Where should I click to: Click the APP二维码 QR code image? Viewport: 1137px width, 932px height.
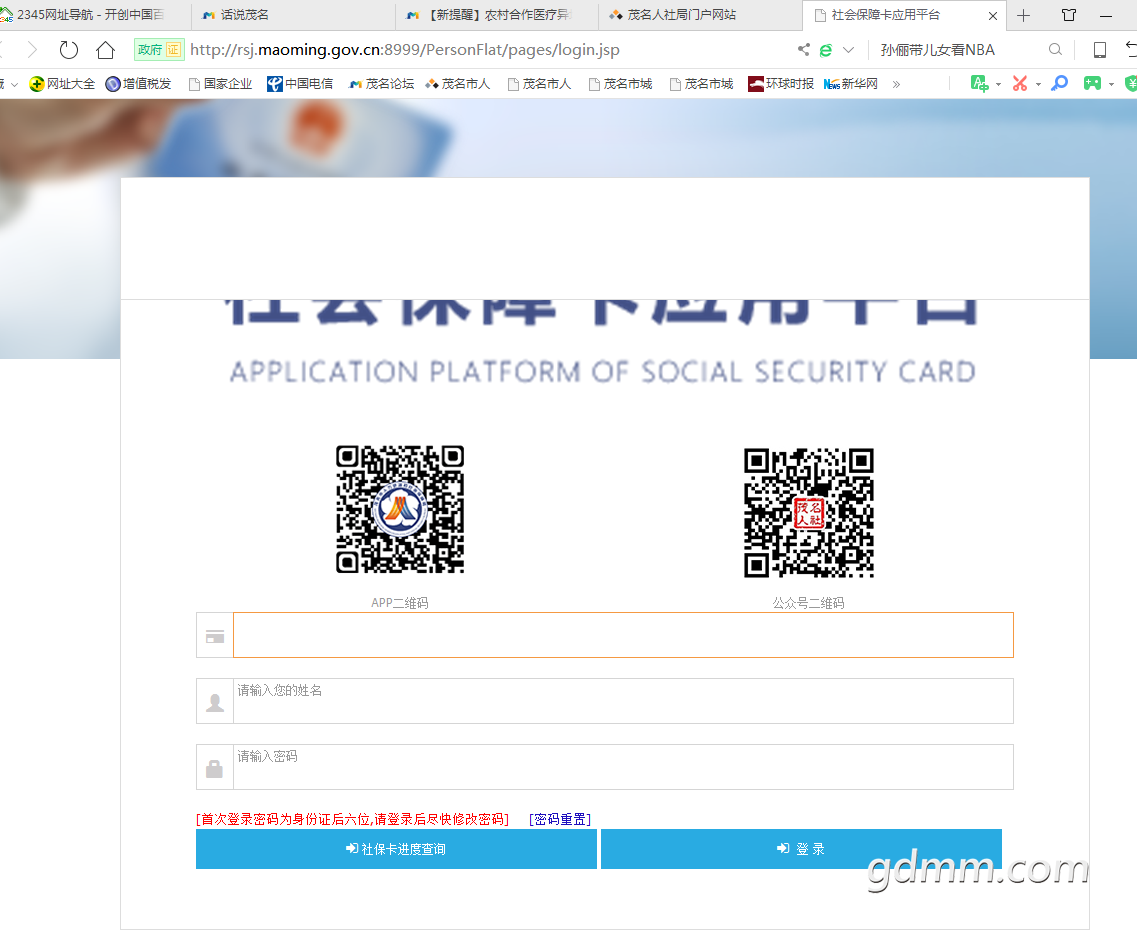pos(400,509)
